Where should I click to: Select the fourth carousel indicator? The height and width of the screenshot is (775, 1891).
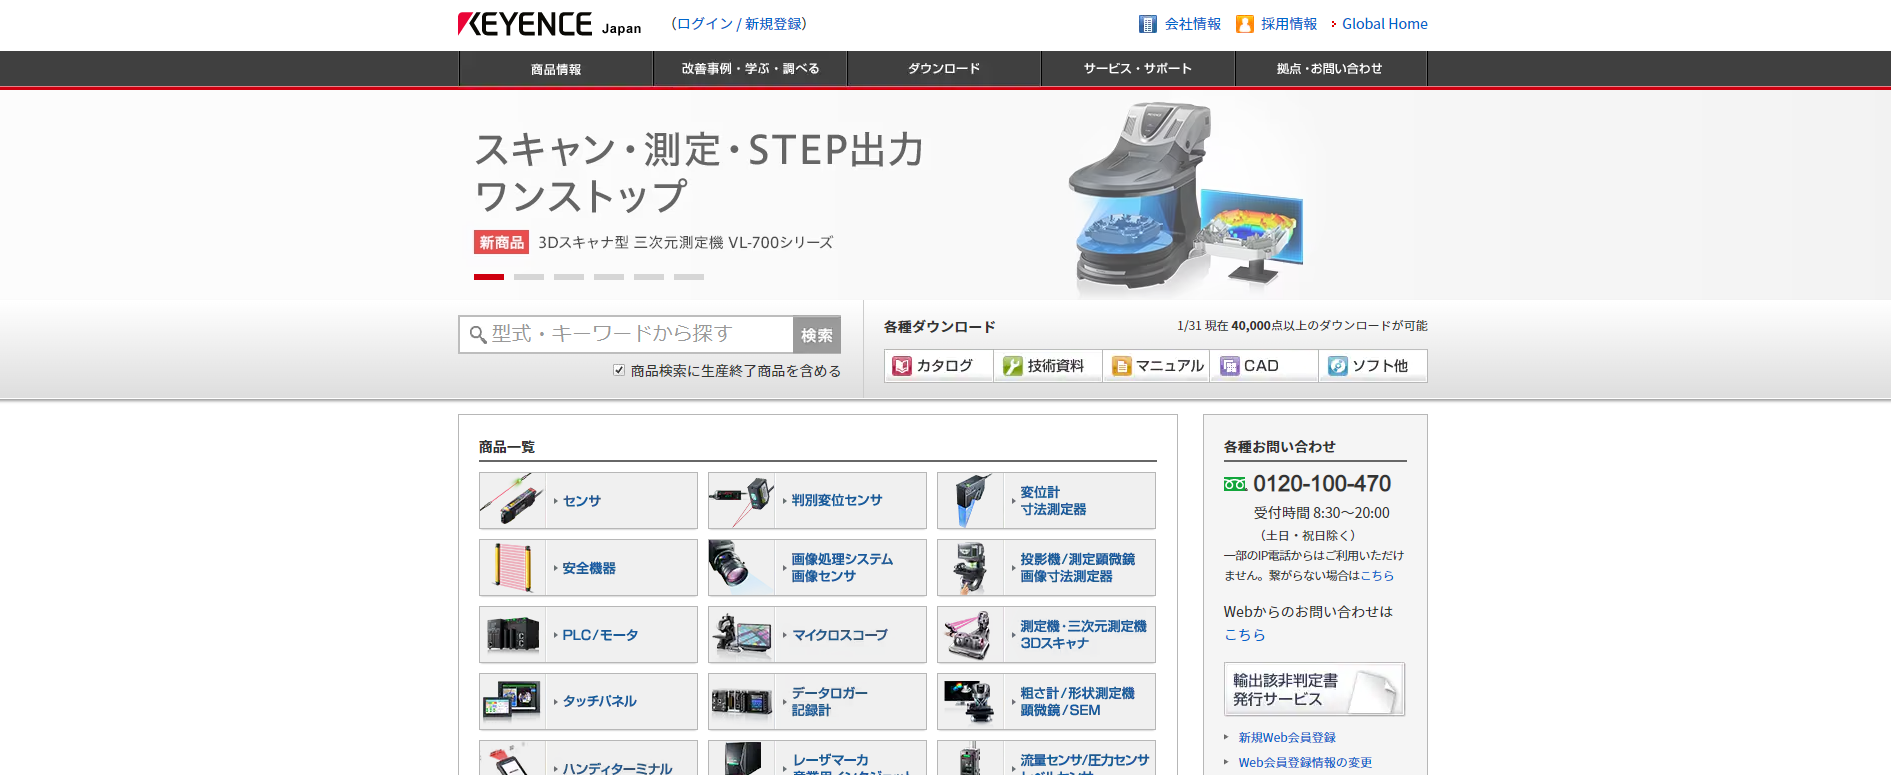[x=609, y=277]
